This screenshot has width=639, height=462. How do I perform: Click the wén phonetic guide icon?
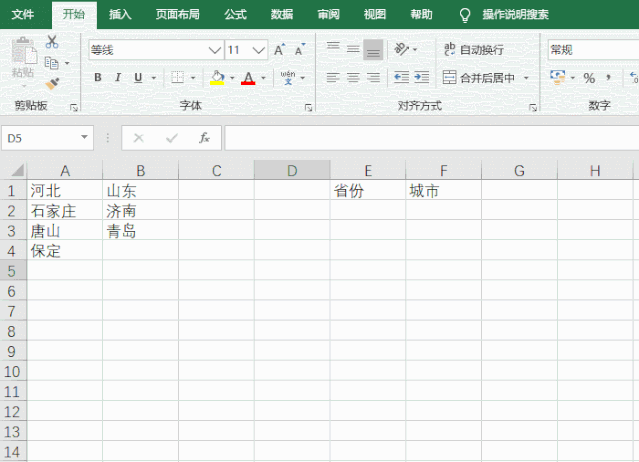point(288,77)
